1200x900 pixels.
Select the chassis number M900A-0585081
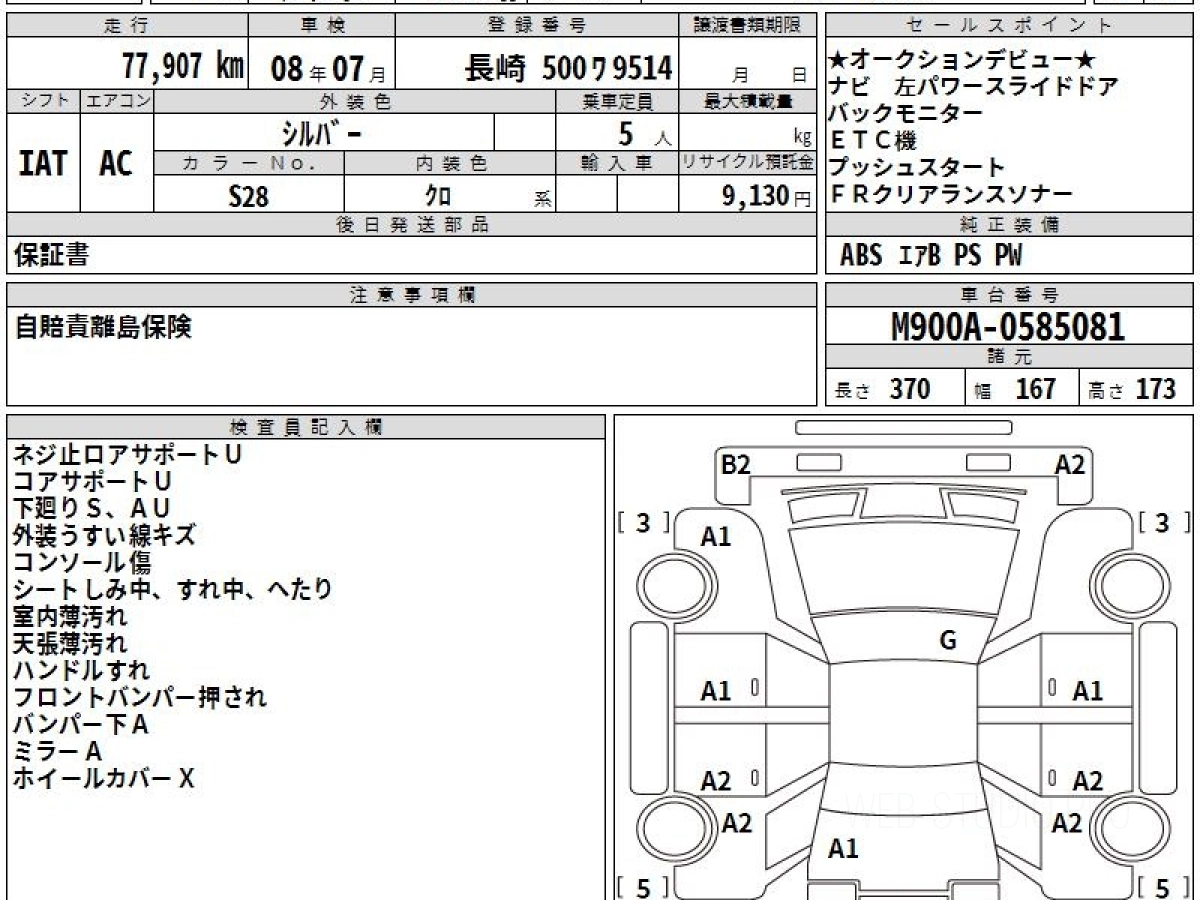[1008, 327]
